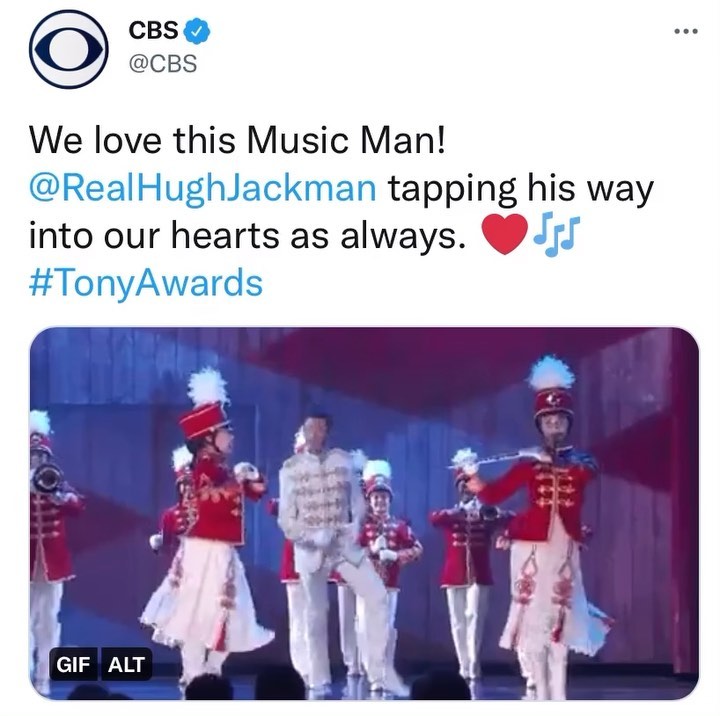Click the GIF badge on the media
Viewport: 720px width, 716px height.
(x=73, y=664)
